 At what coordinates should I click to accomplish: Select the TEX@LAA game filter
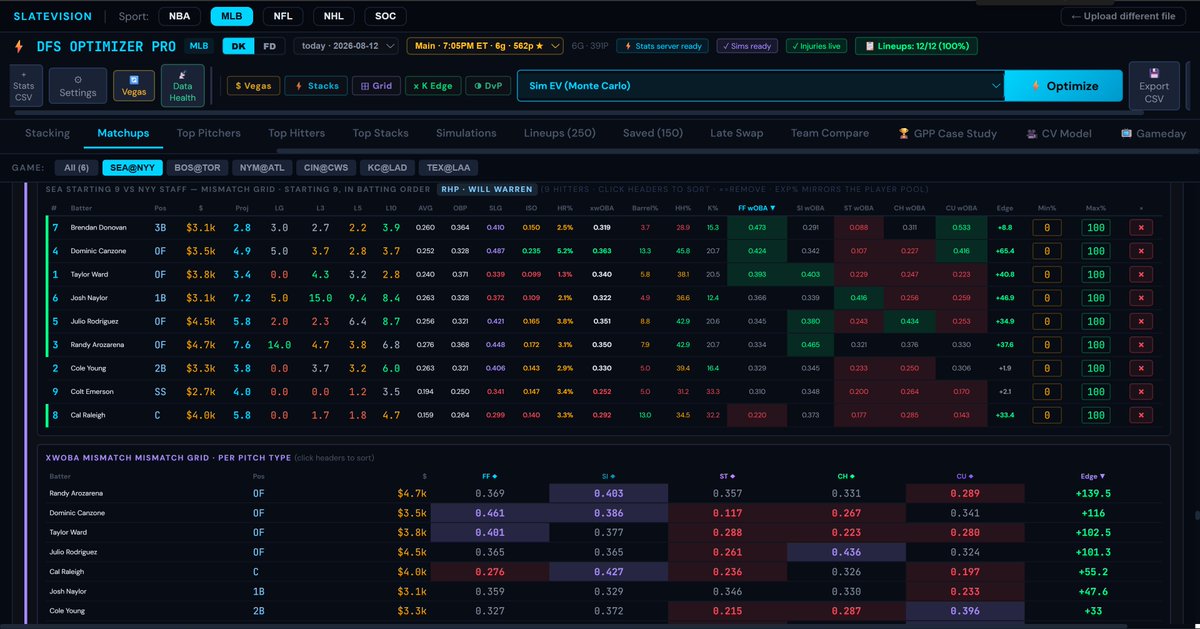coord(449,169)
